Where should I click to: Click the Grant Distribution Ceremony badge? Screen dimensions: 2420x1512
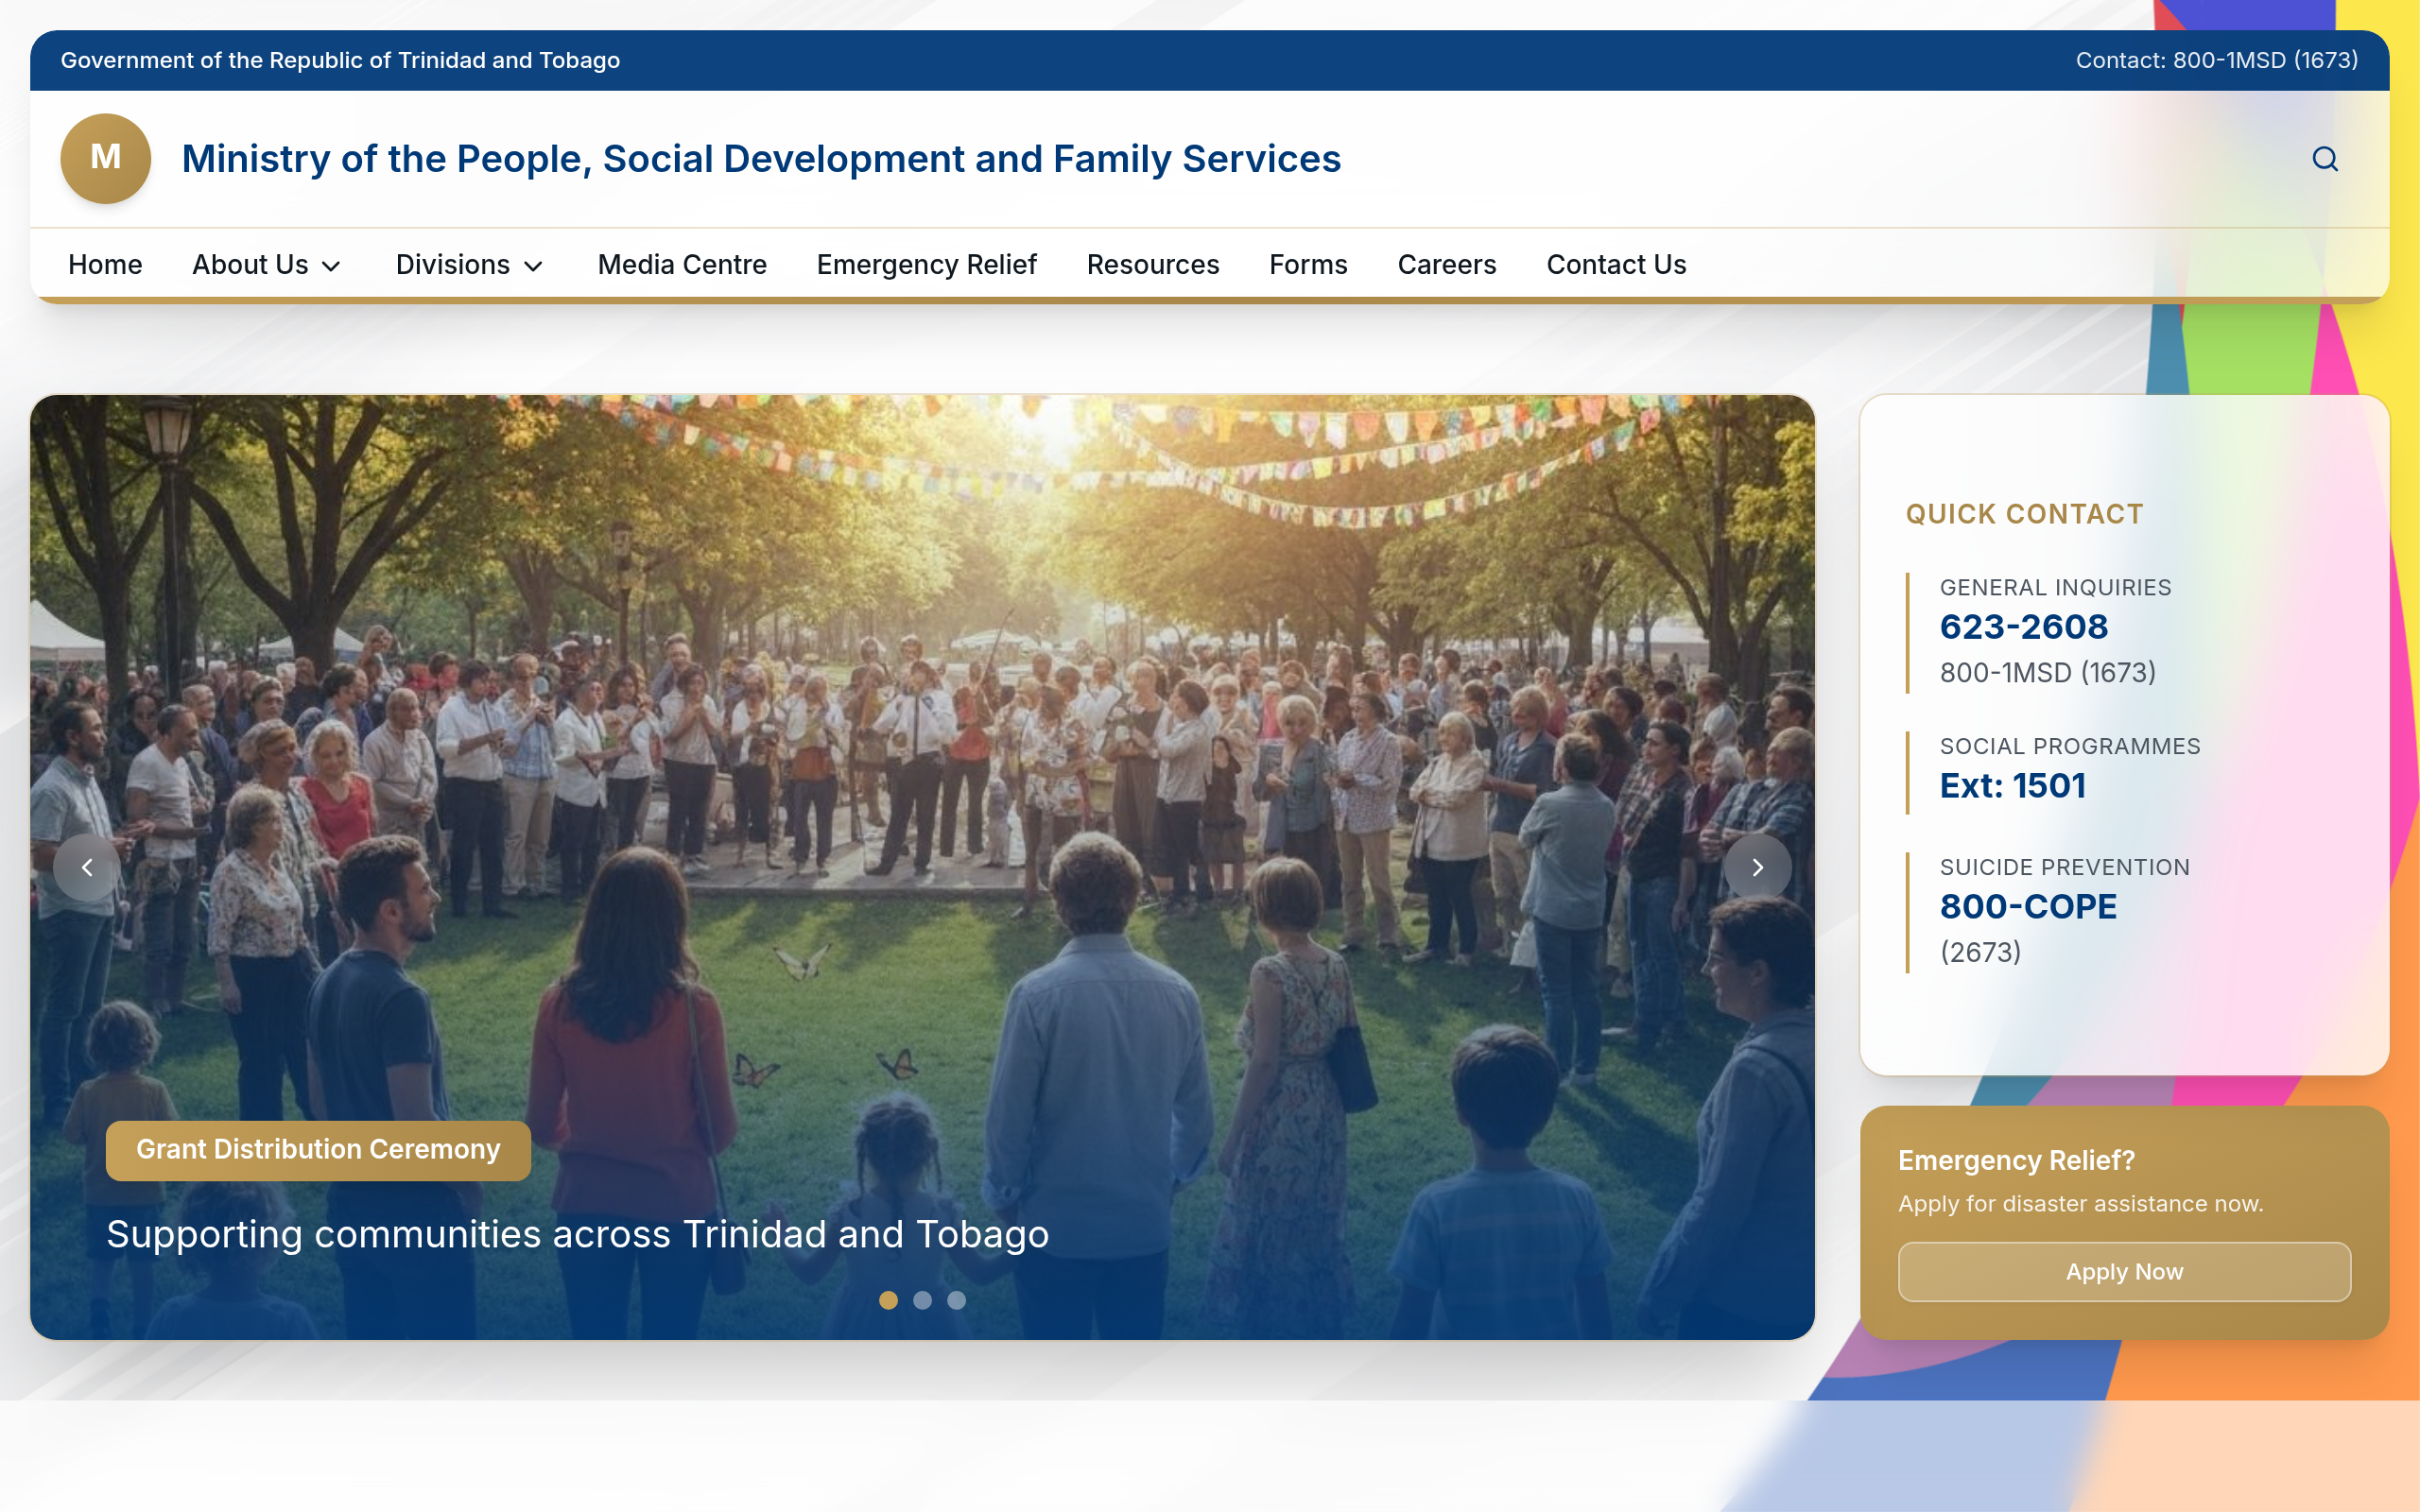coord(318,1149)
